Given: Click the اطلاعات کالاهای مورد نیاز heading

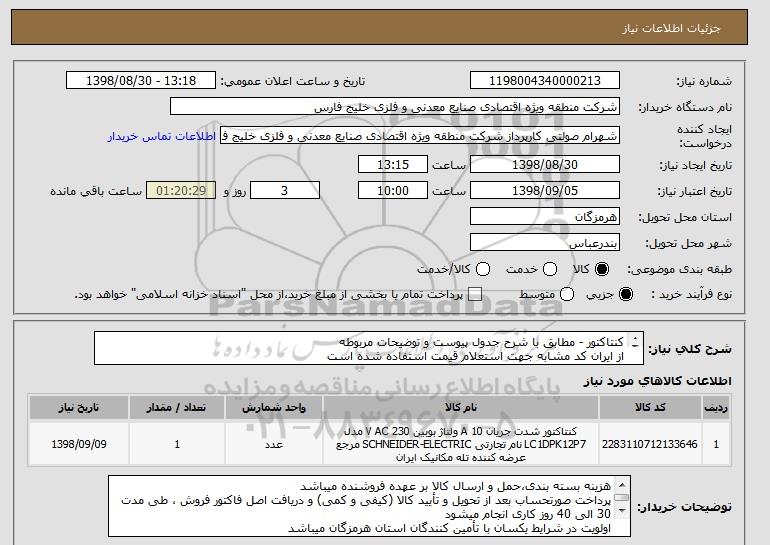Looking at the screenshot, I should pos(657,381).
